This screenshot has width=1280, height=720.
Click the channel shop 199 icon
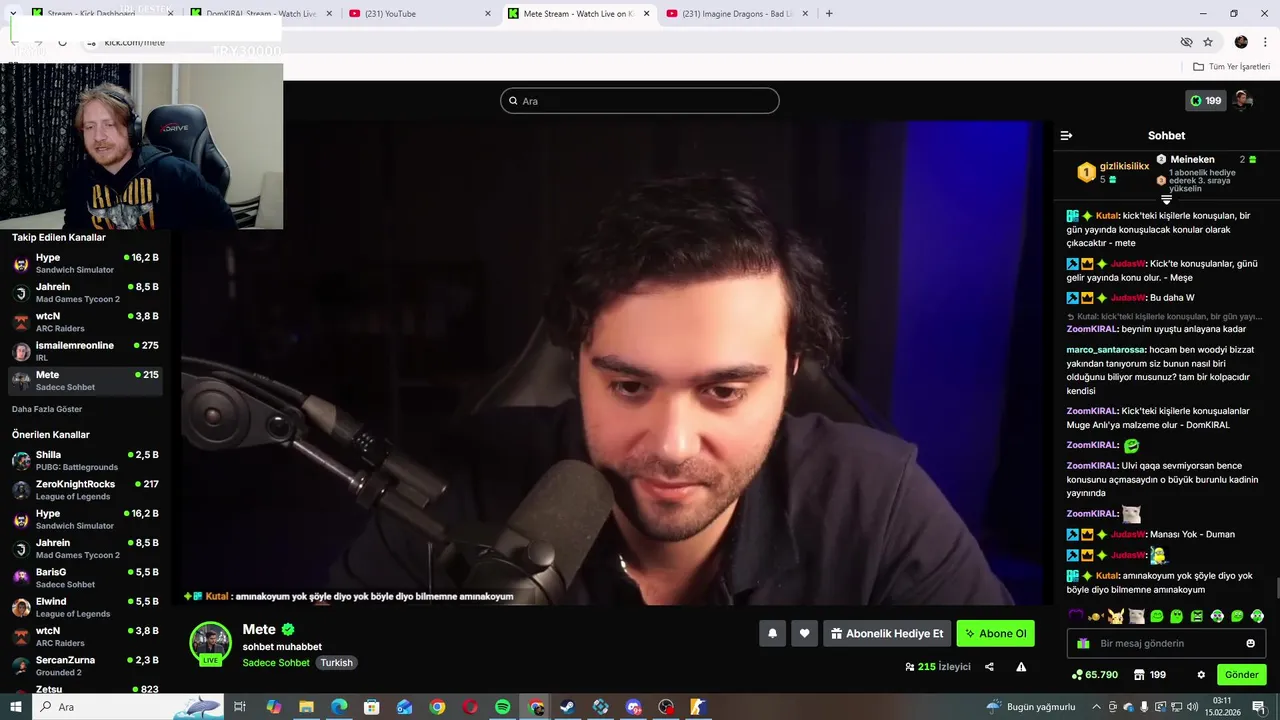click(1149, 675)
